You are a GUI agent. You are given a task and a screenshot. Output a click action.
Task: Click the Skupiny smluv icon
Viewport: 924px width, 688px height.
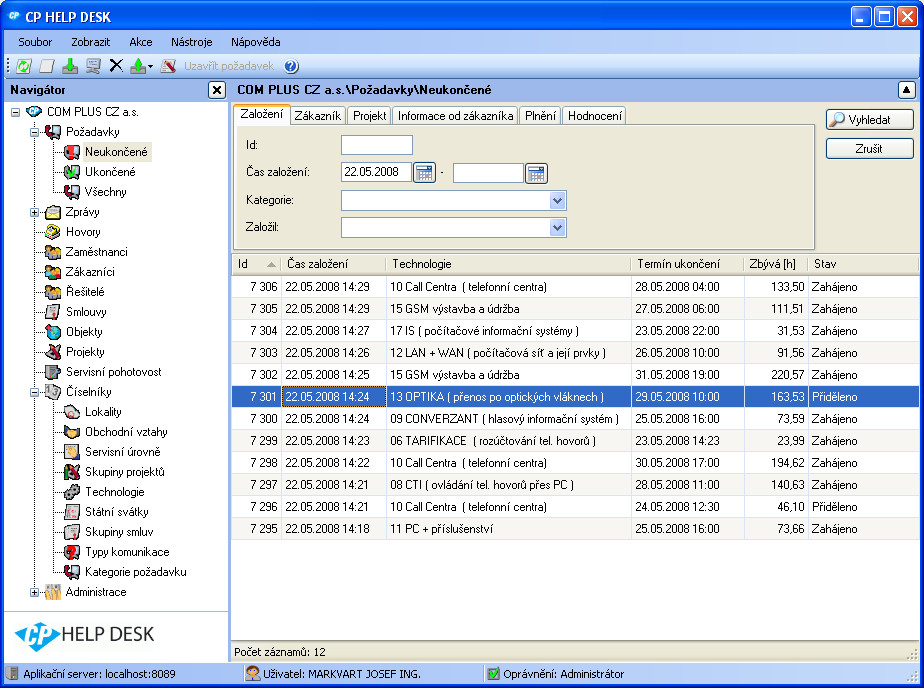click(x=72, y=532)
